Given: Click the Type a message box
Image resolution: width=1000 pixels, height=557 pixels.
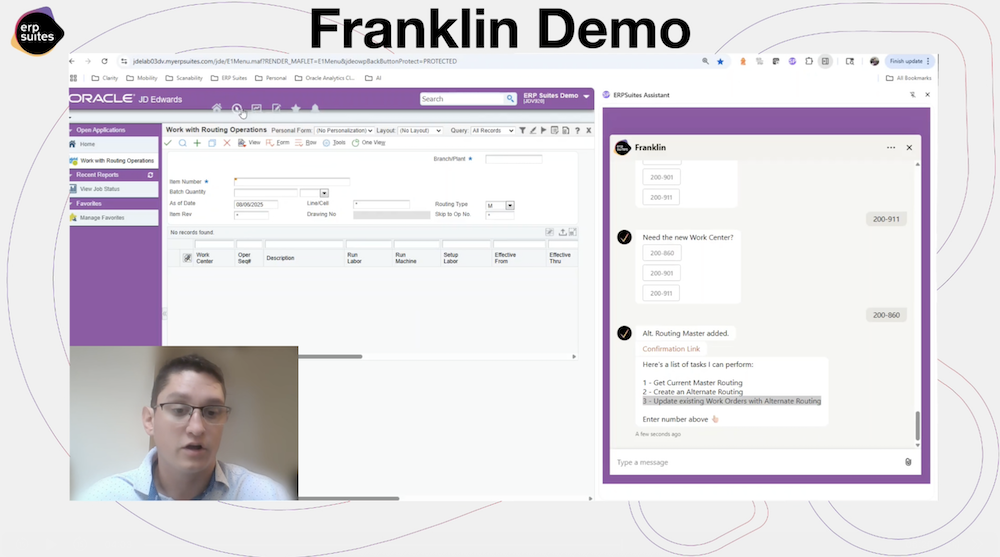Looking at the screenshot, I should point(756,462).
